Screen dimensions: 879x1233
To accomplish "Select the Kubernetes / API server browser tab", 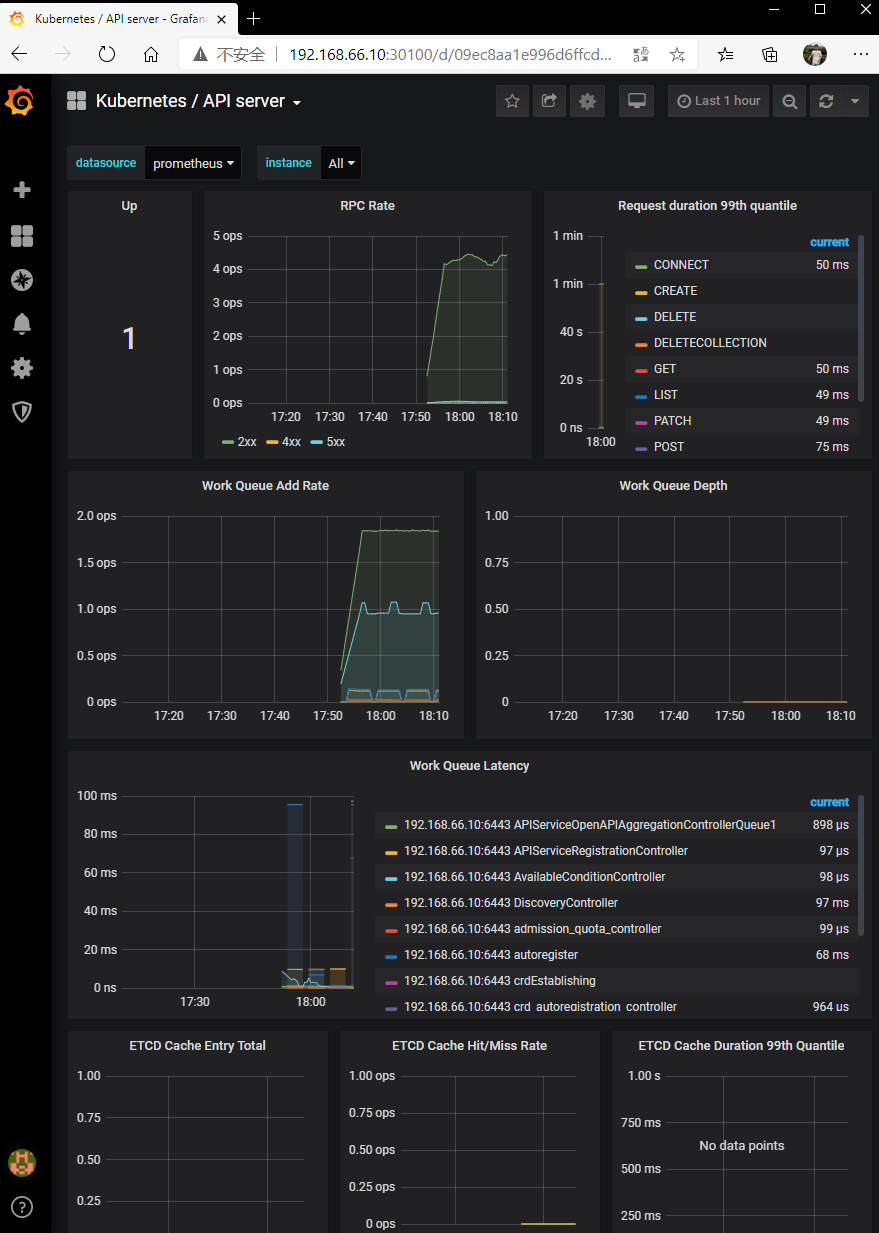I will 118,18.
